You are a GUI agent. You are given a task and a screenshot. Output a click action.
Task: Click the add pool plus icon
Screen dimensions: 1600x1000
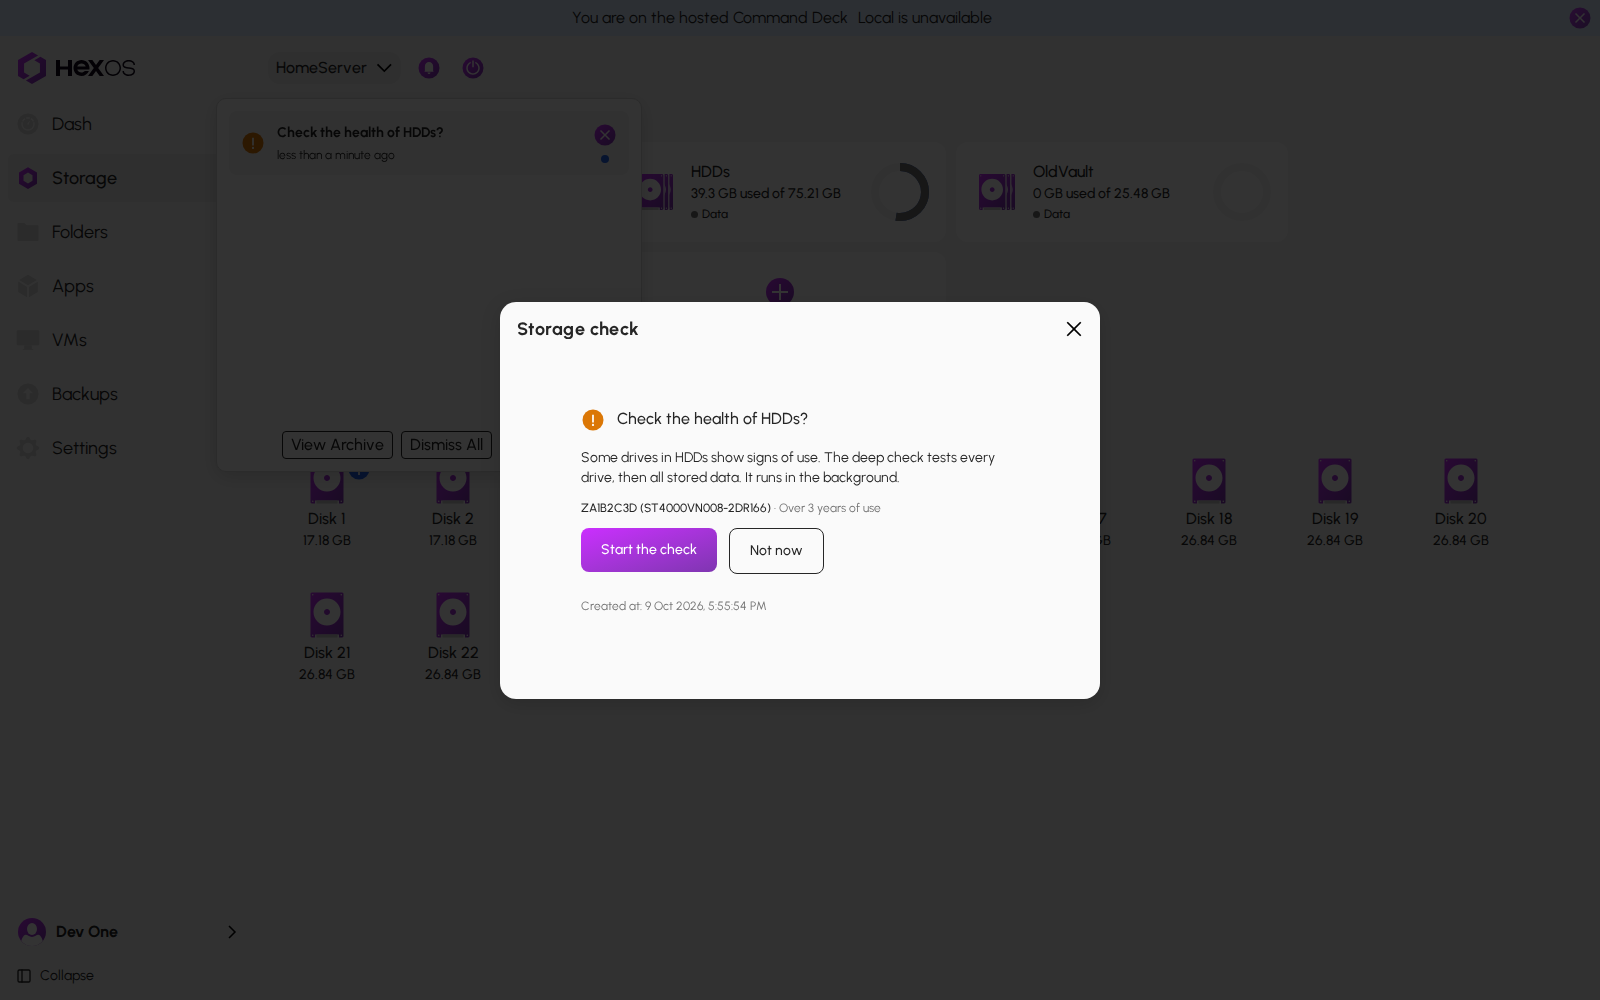pyautogui.click(x=780, y=292)
